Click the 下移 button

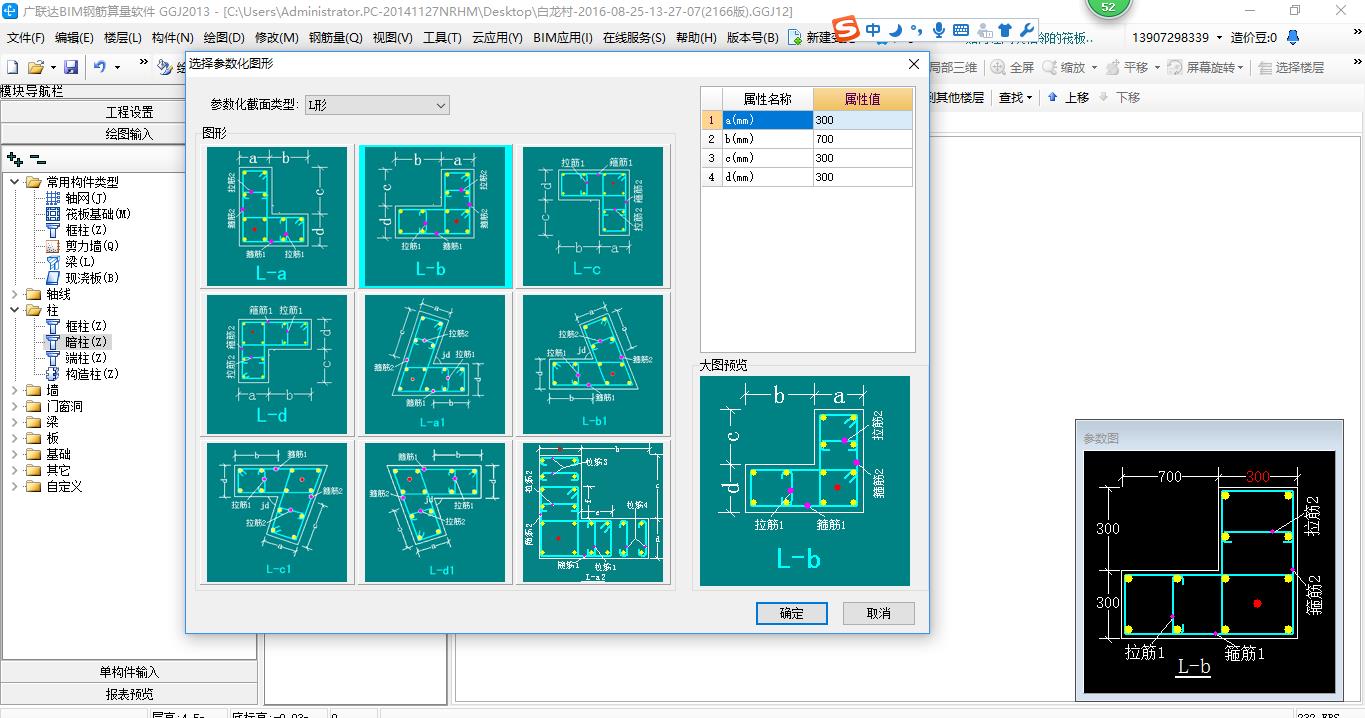1119,97
